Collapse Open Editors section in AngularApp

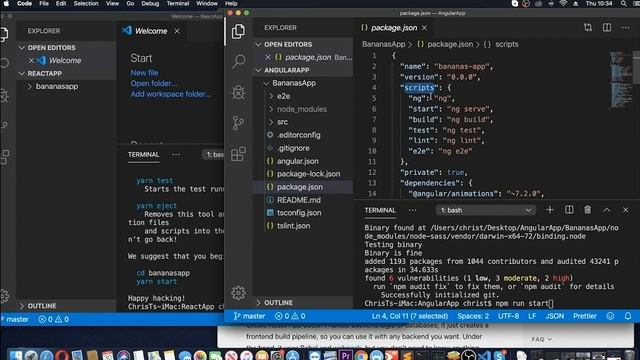(303, 44)
